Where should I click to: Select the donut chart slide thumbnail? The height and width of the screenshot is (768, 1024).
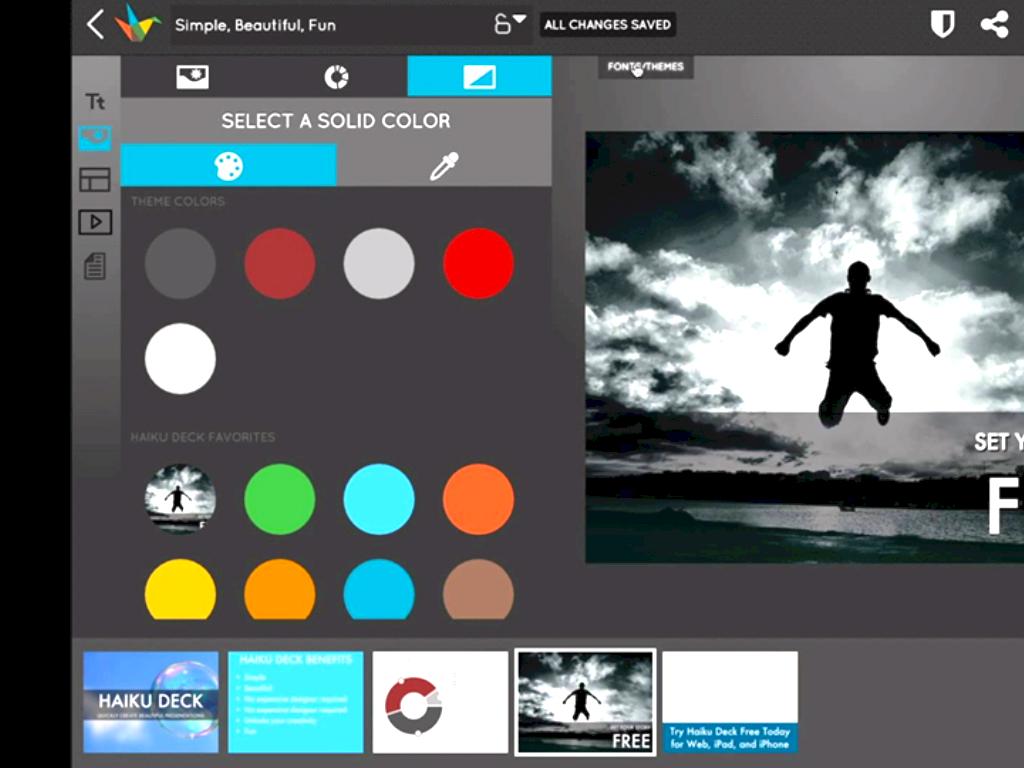(440, 701)
